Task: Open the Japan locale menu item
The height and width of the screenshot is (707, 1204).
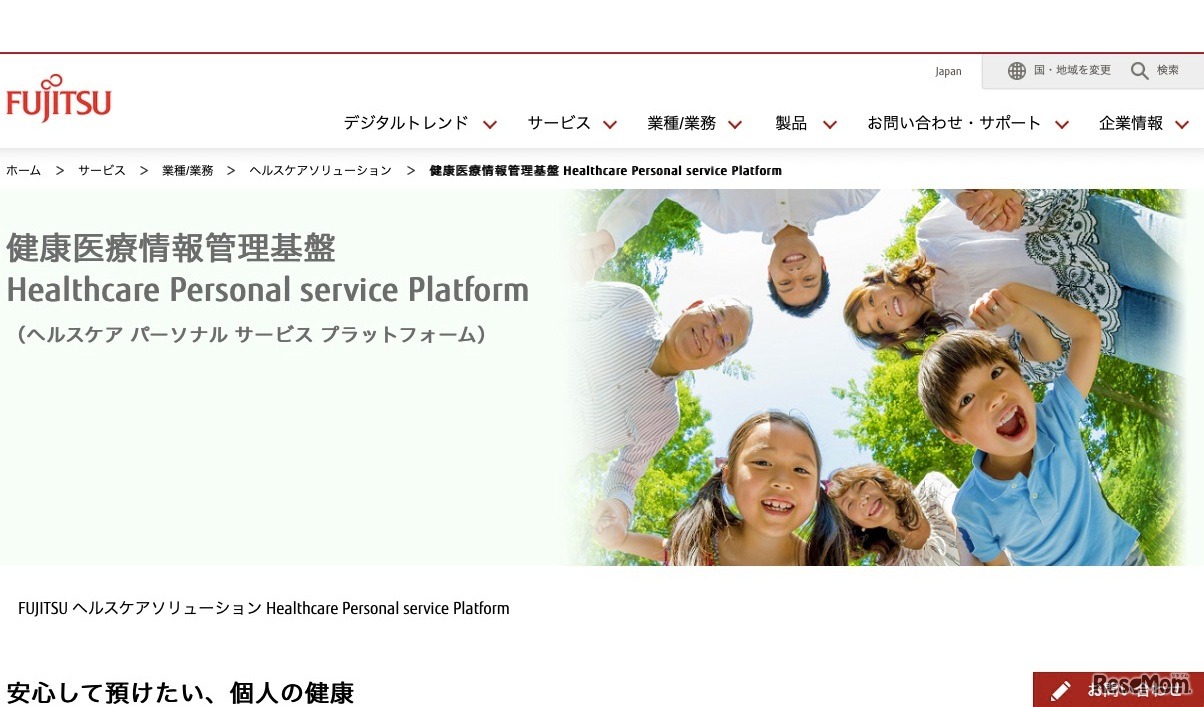Action: pyautogui.click(x=948, y=71)
